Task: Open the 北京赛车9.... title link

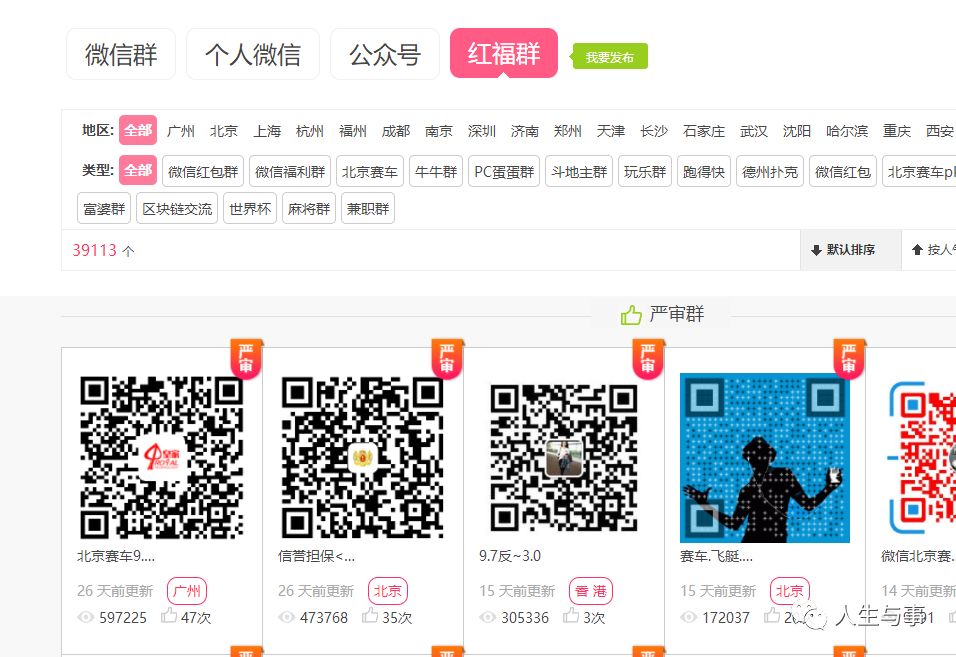Action: pos(116,556)
